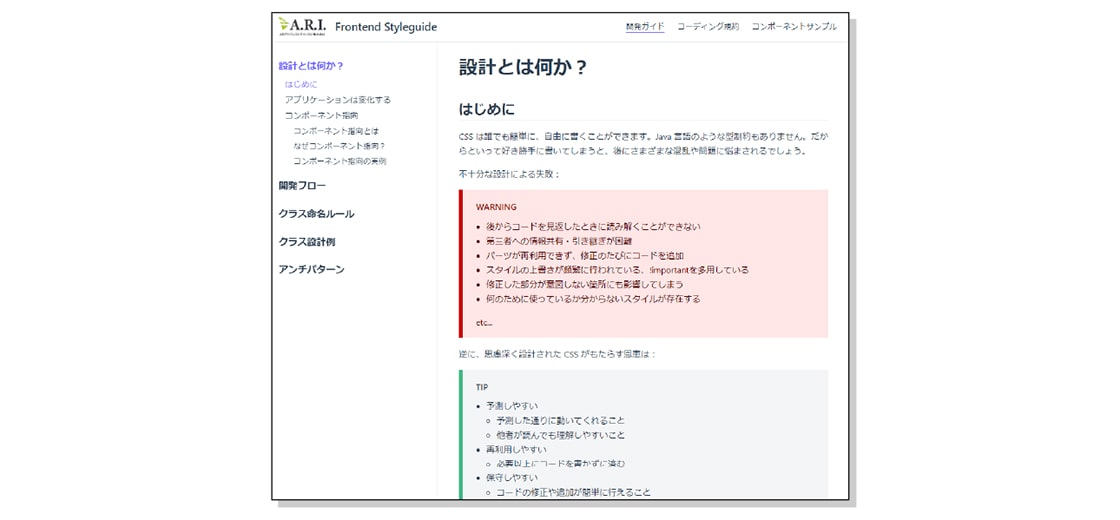Click the 設計とは何か？ page title heading

pyautogui.click(x=523, y=67)
